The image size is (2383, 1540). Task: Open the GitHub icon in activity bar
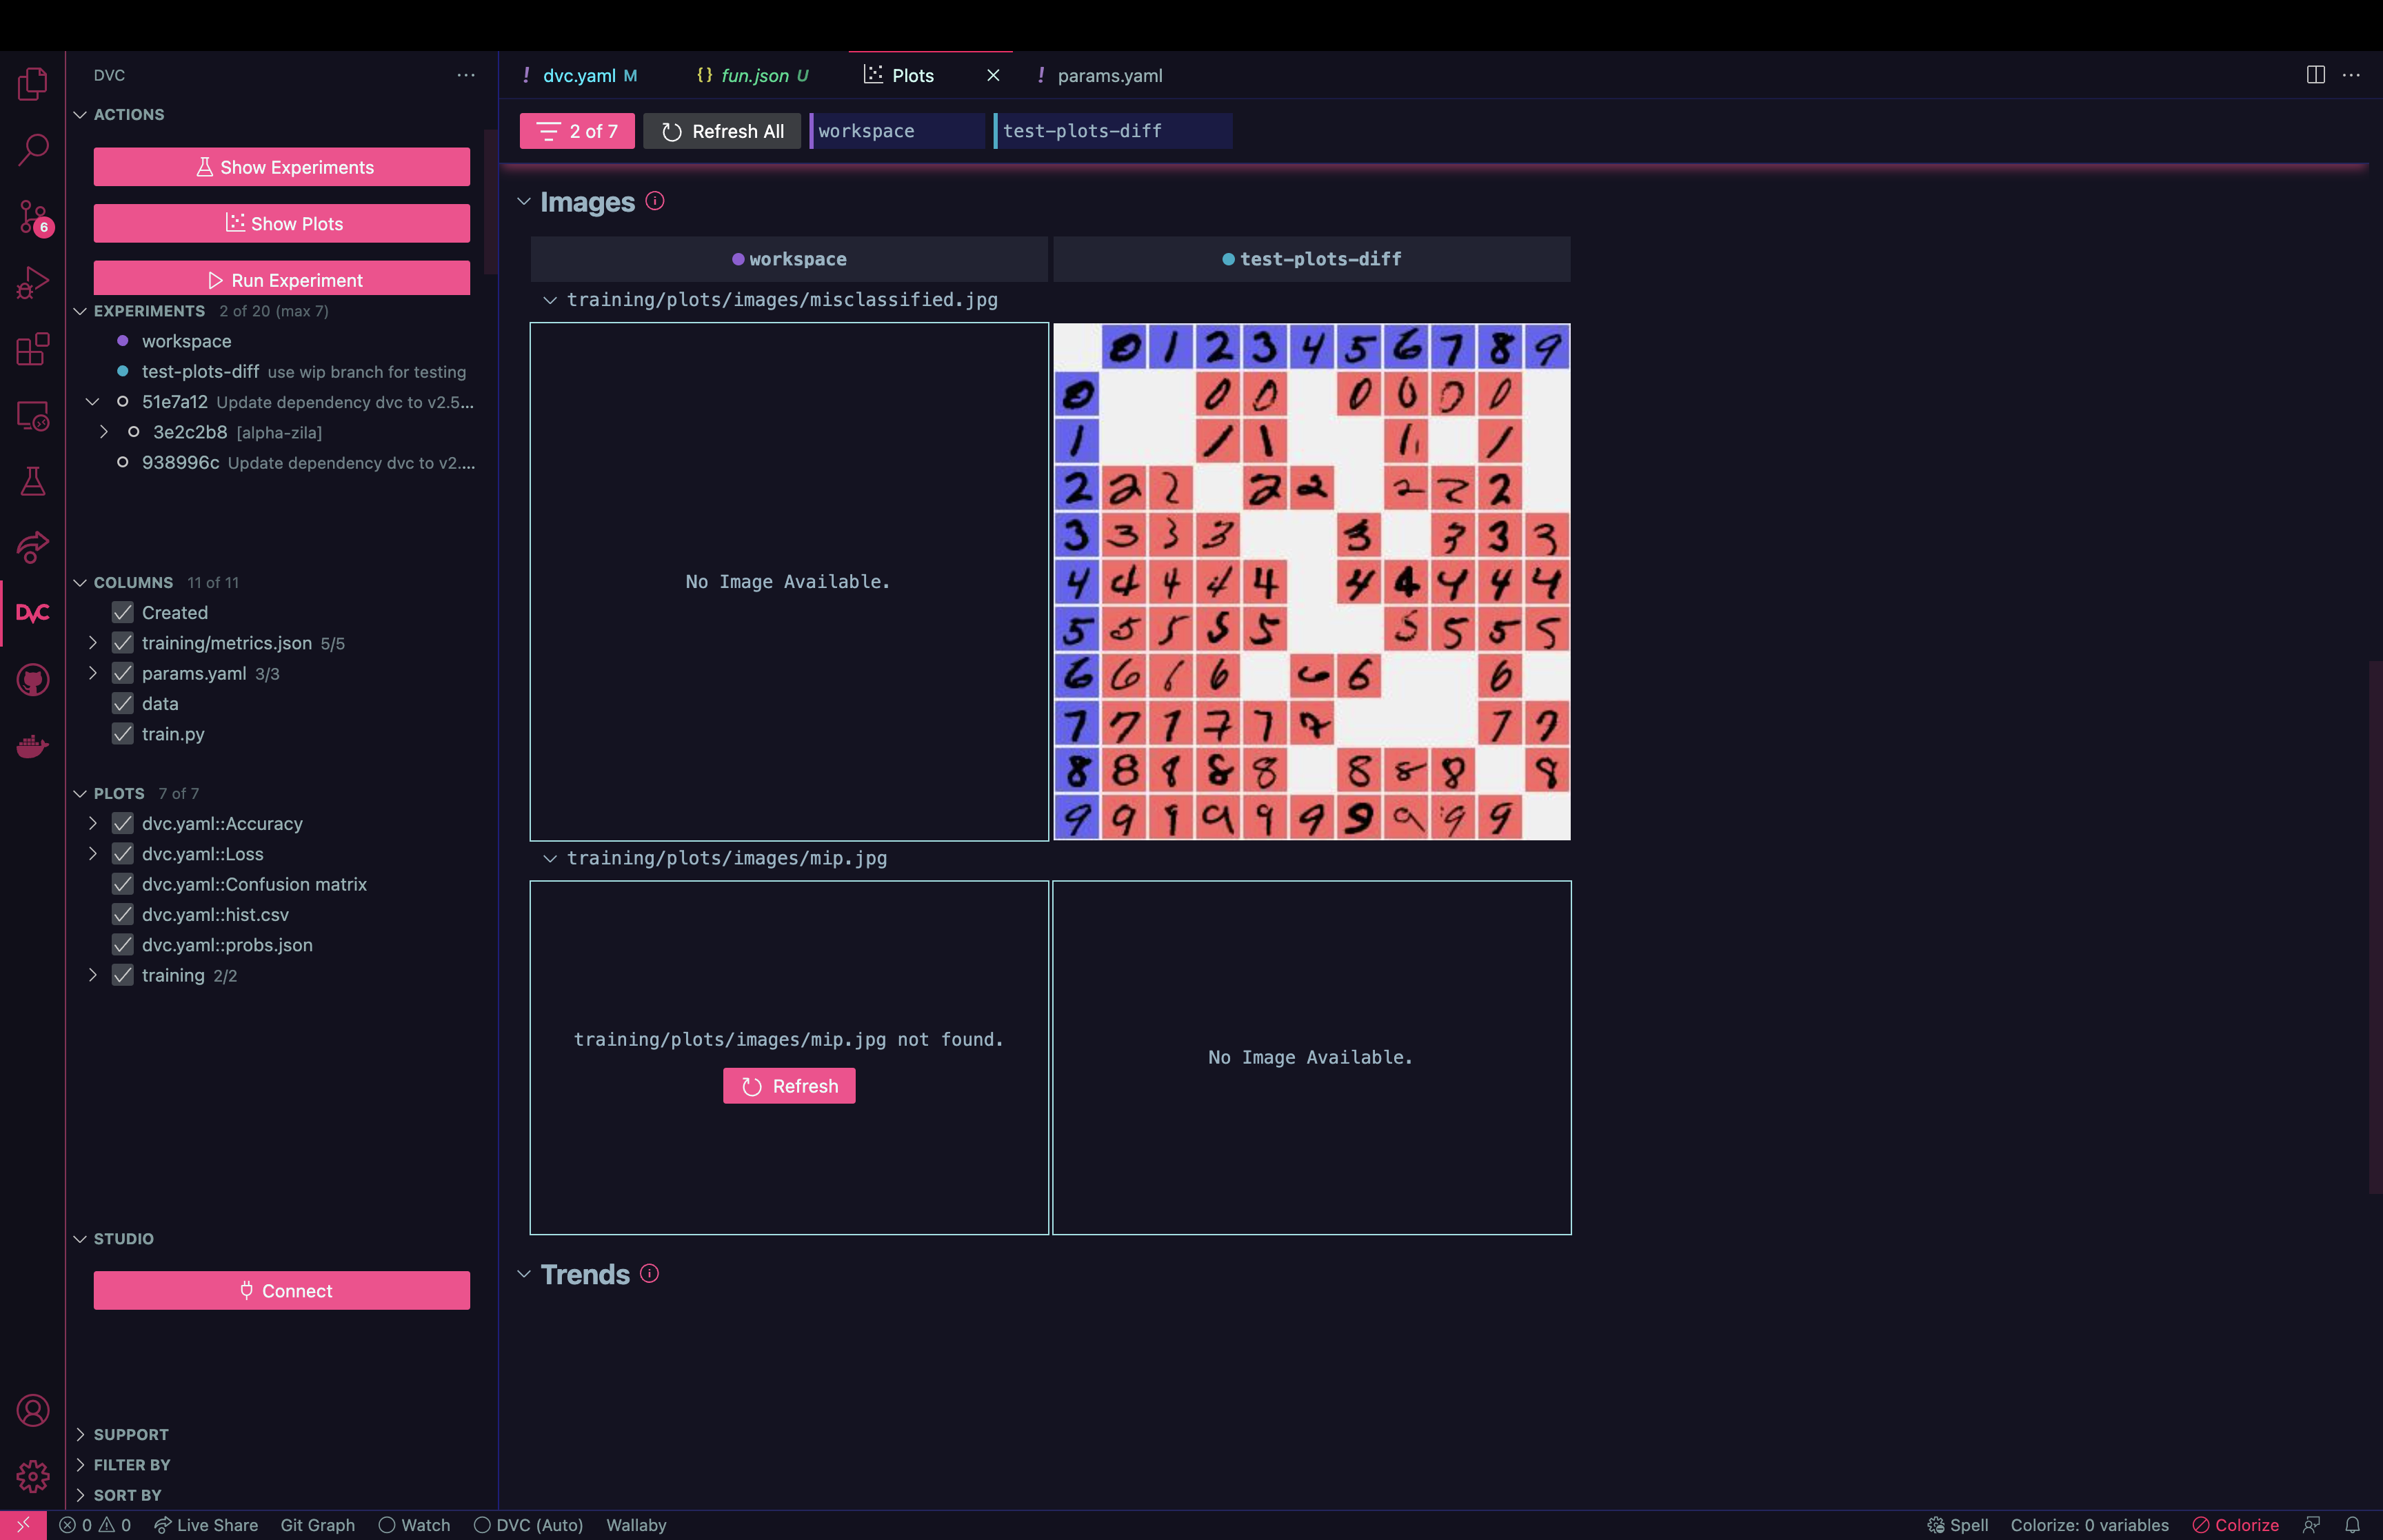[32, 680]
